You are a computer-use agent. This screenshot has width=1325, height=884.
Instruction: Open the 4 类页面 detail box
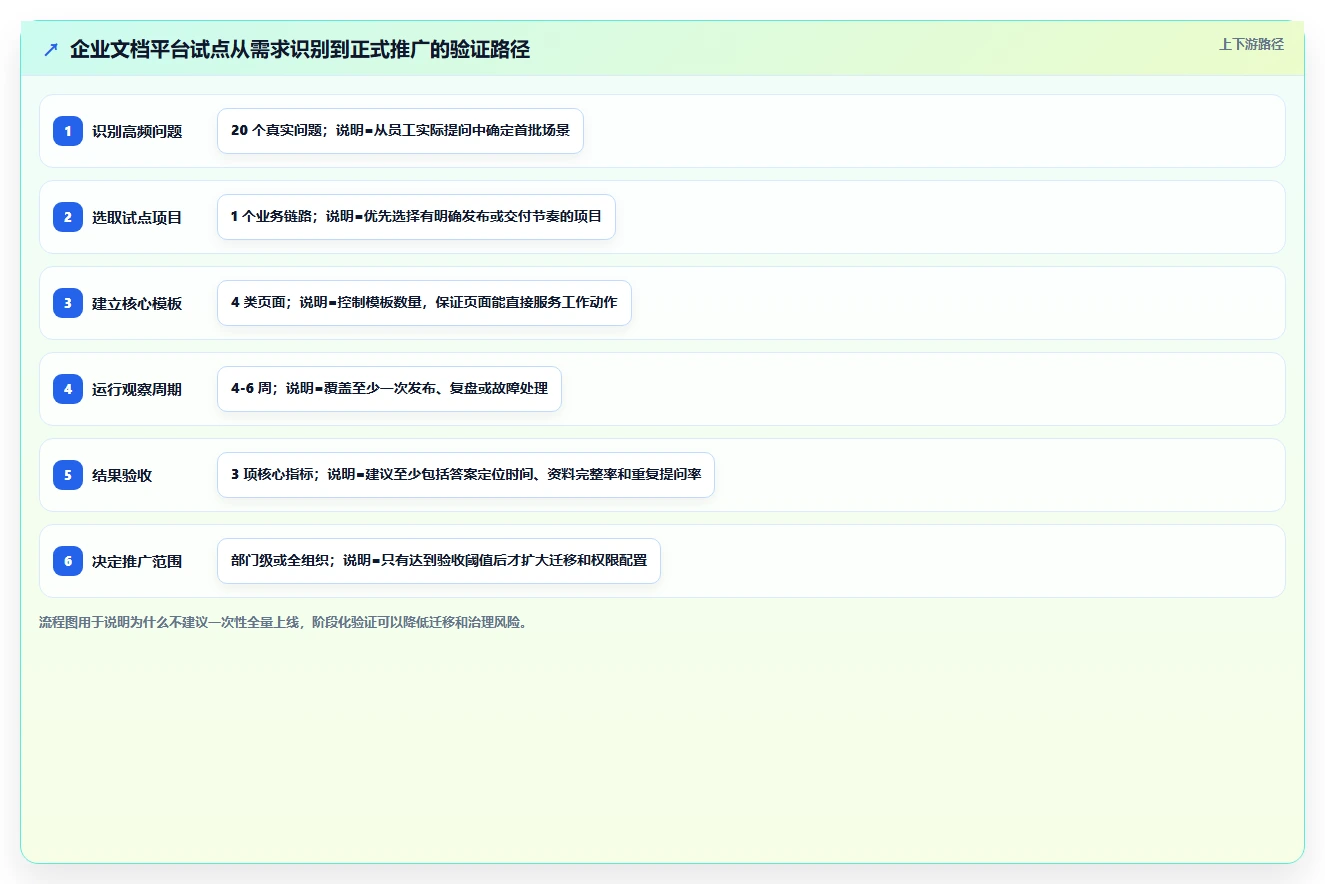(424, 303)
